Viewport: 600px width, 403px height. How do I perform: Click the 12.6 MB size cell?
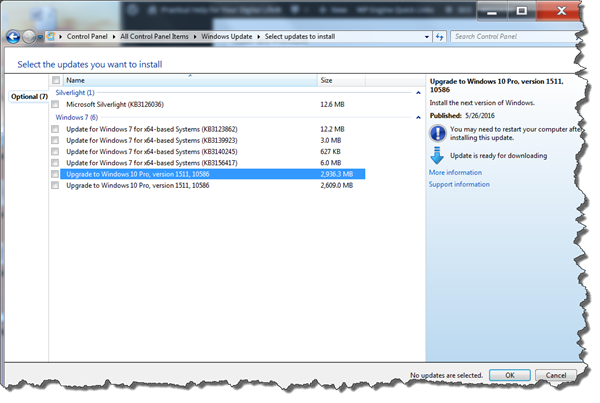click(x=332, y=104)
